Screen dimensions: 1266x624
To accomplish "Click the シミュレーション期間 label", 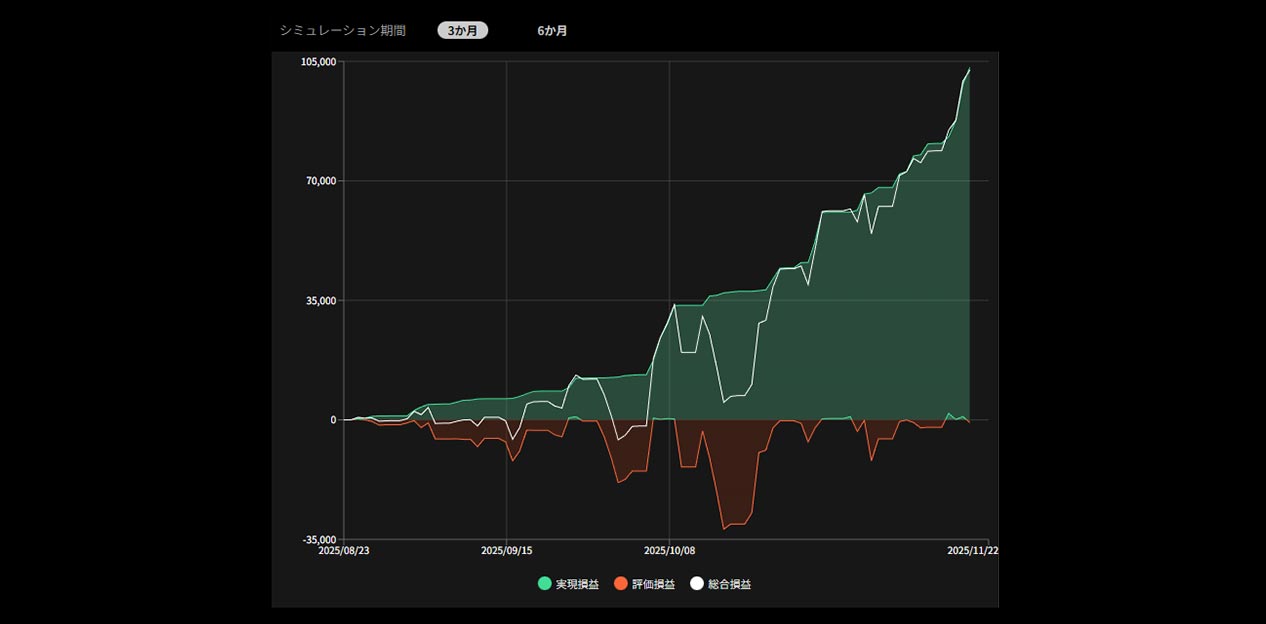I will click(x=343, y=31).
